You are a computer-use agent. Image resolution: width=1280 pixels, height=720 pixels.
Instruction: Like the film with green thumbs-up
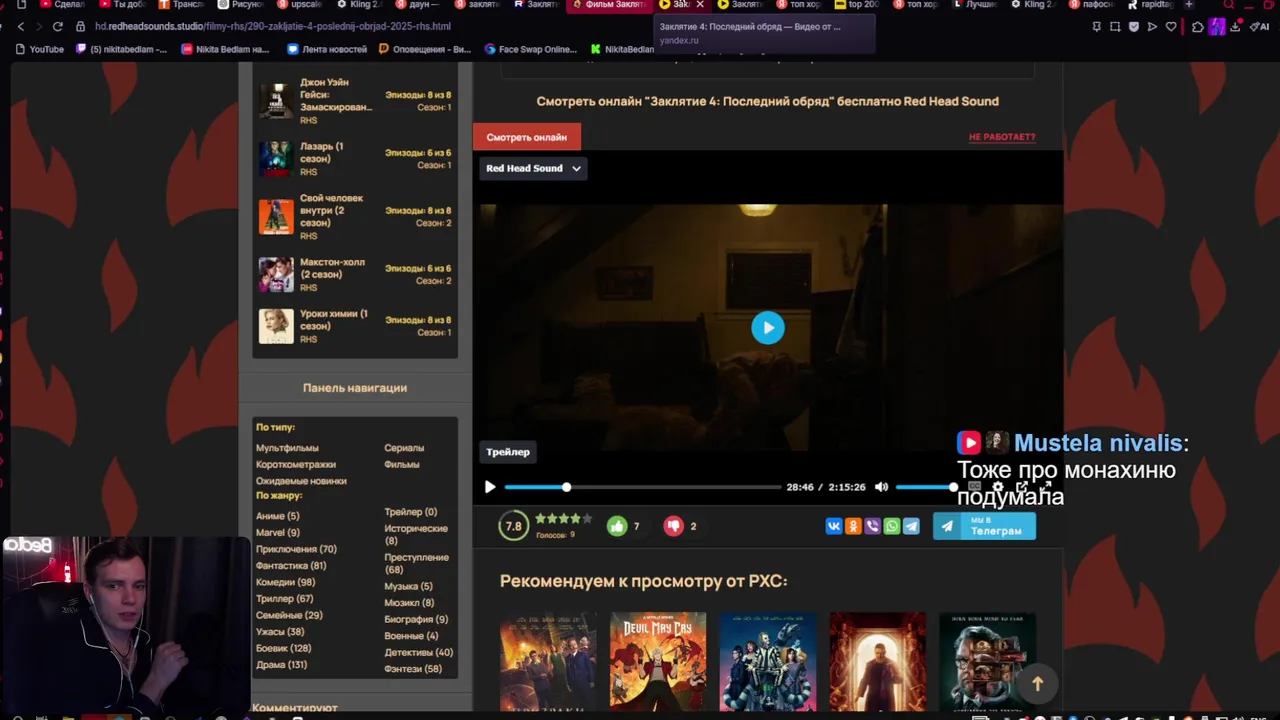click(x=617, y=526)
